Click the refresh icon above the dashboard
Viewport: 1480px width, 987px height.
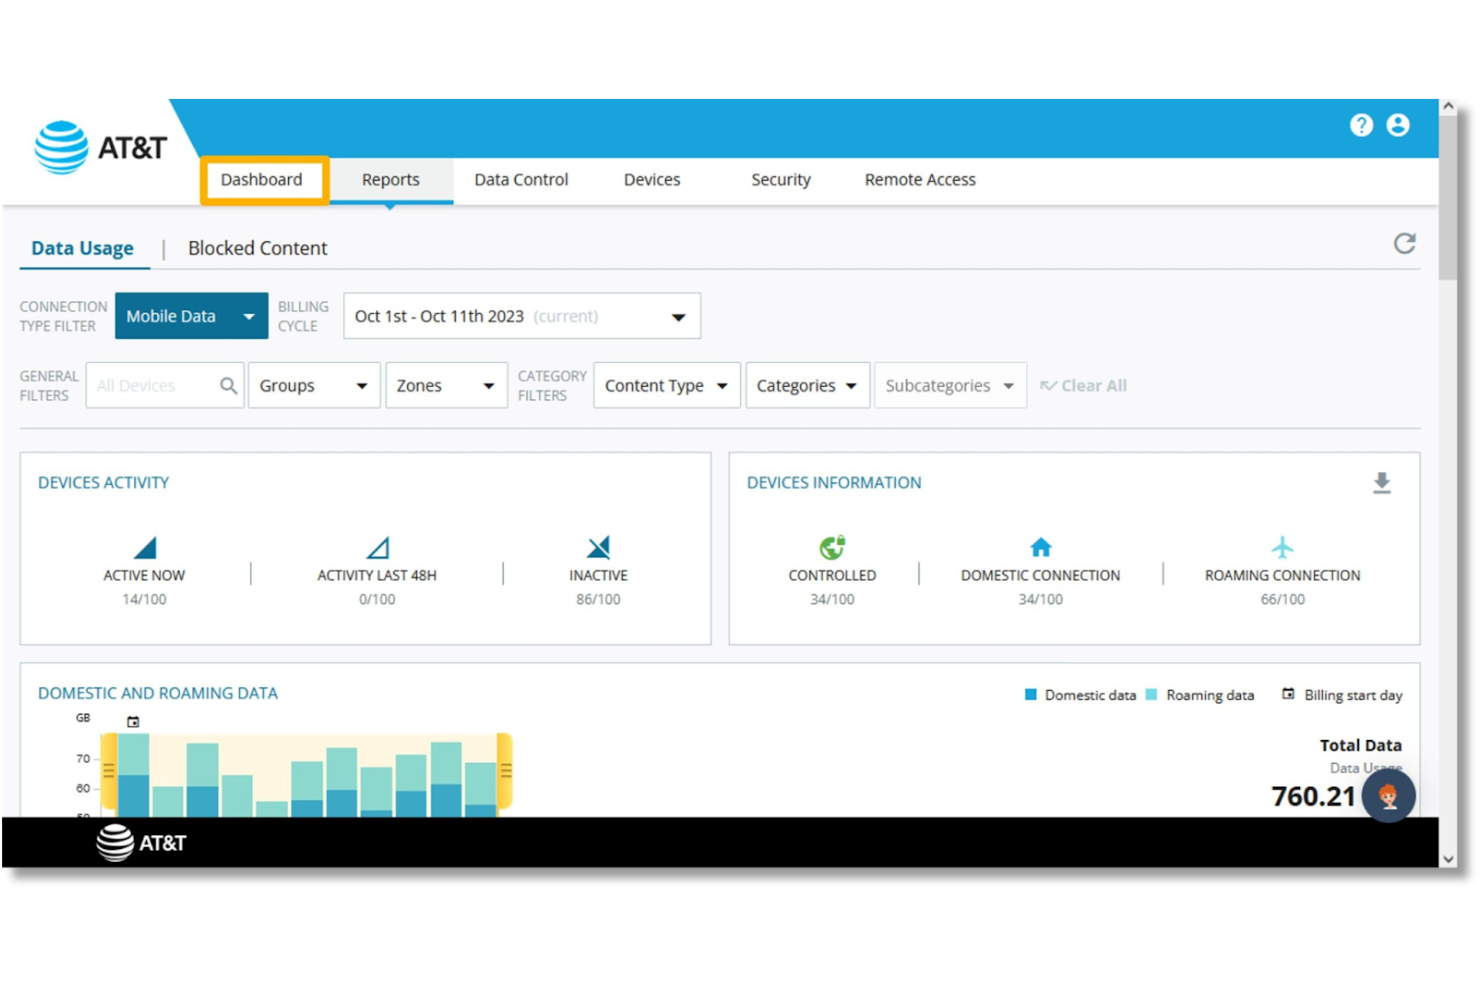tap(1405, 243)
